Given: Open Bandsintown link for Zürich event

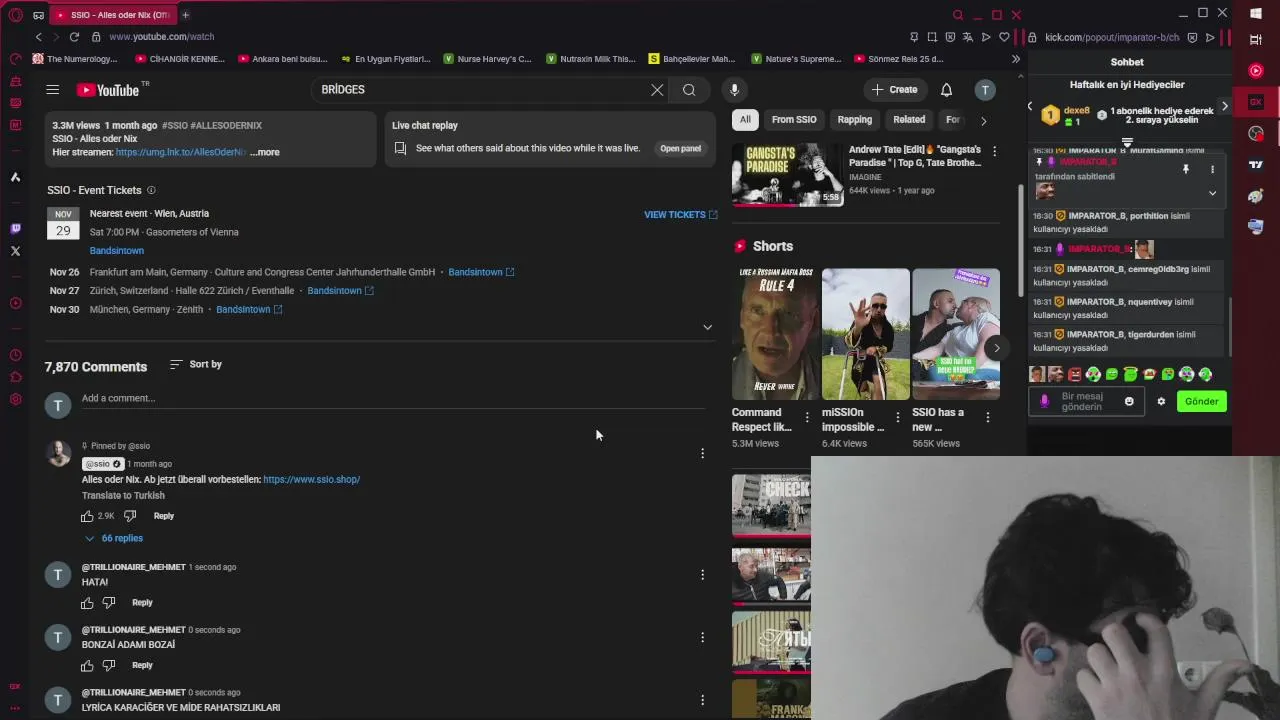Looking at the screenshot, I should point(340,291).
